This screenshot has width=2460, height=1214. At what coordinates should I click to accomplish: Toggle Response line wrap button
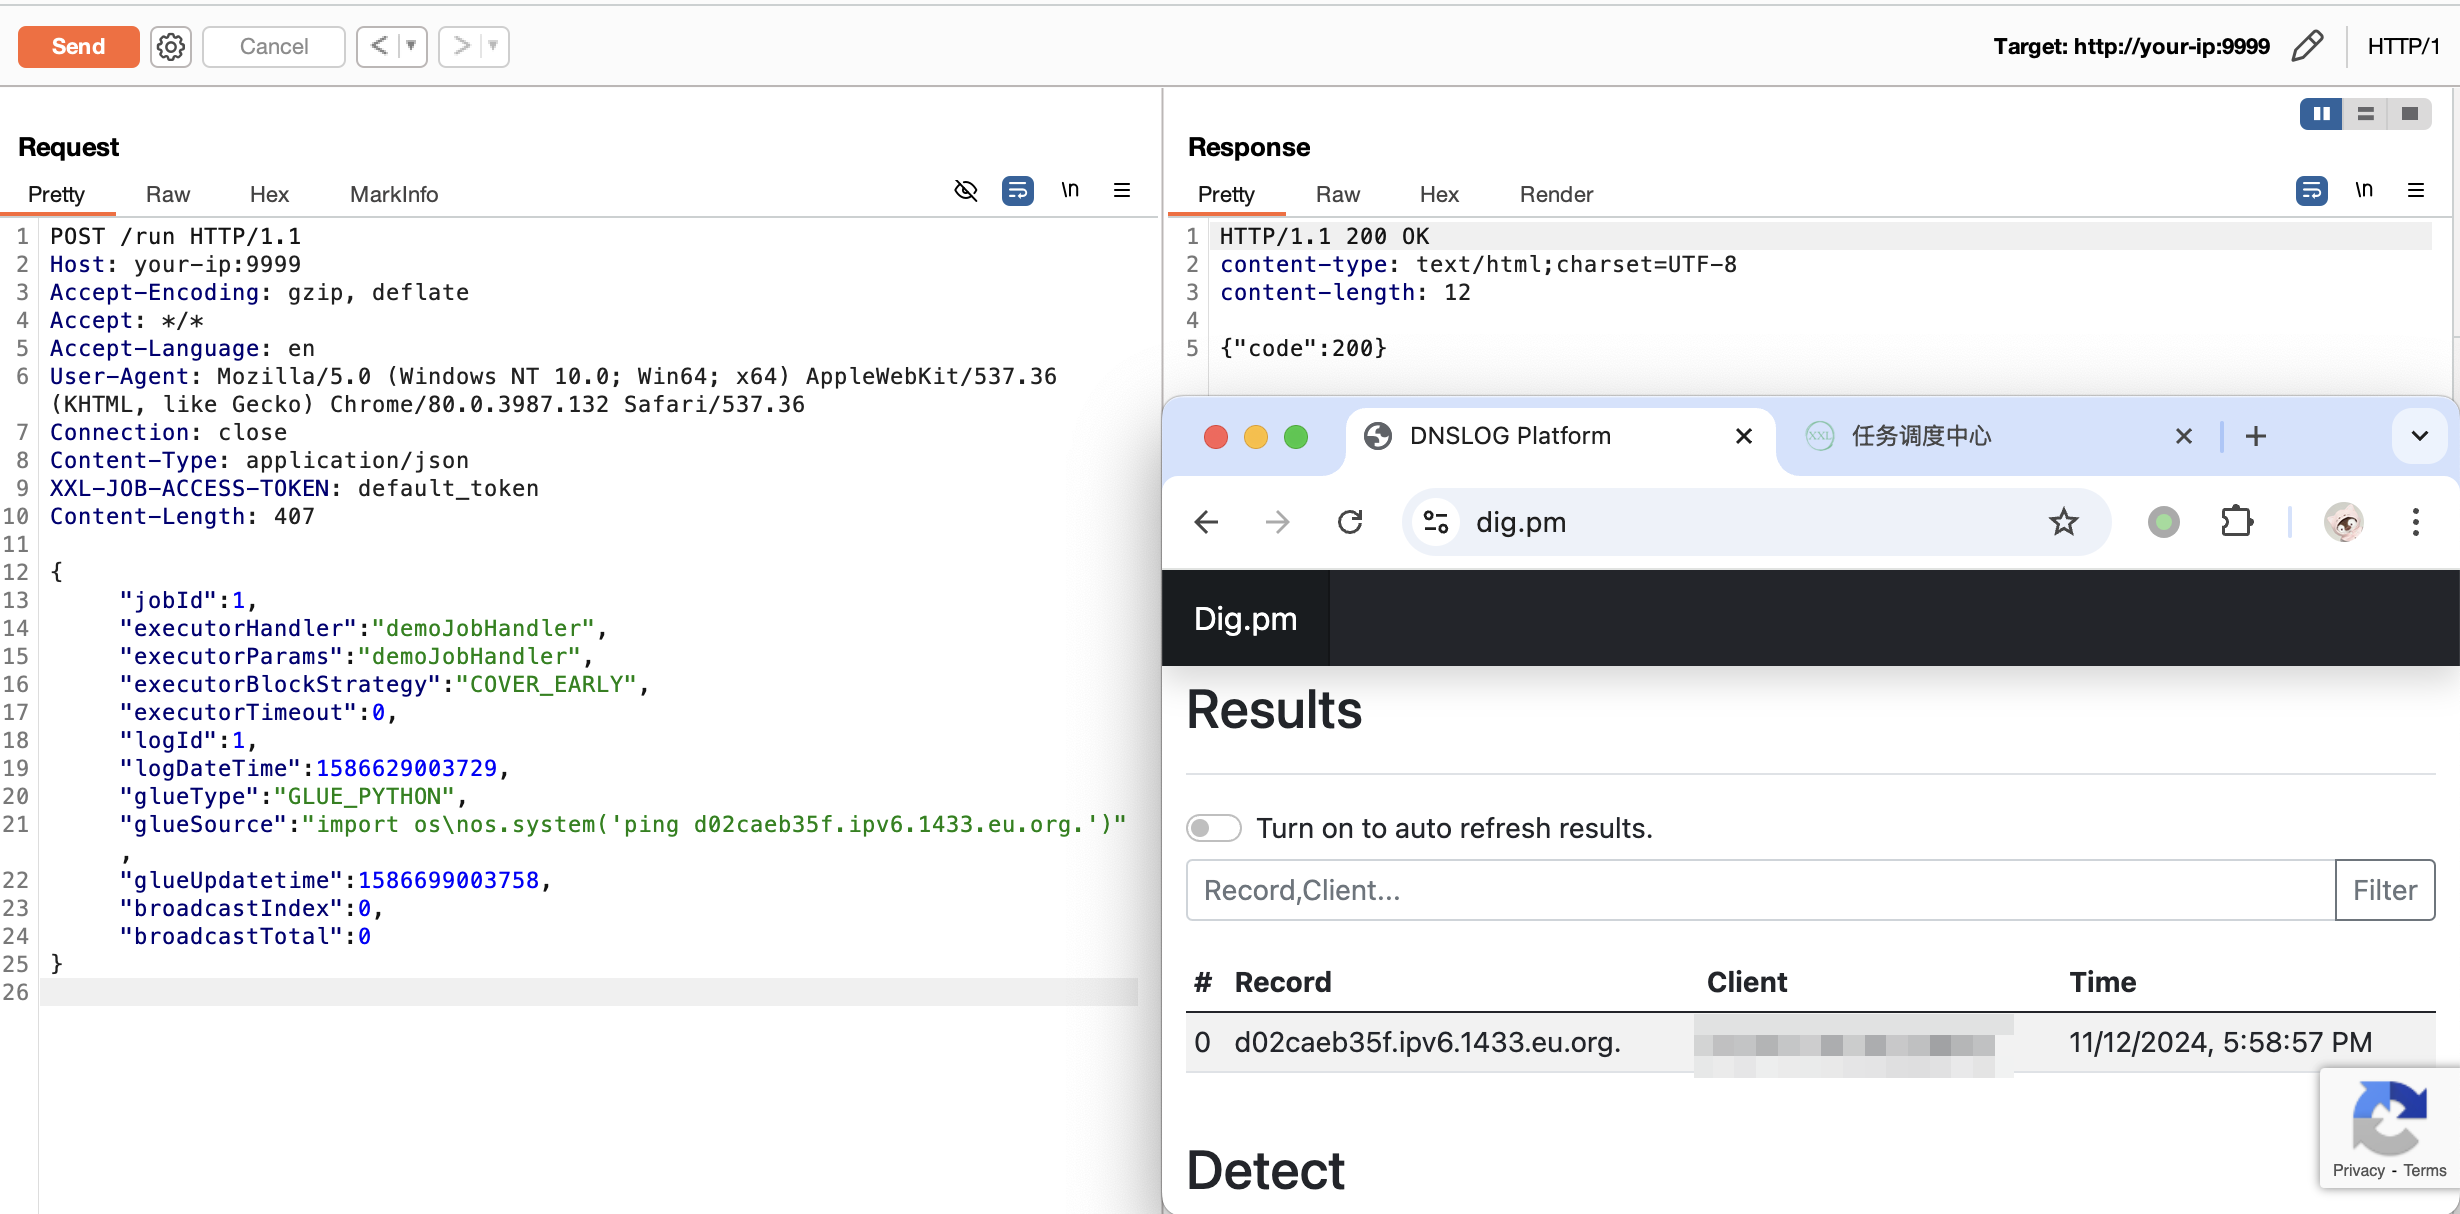coord(2311,190)
